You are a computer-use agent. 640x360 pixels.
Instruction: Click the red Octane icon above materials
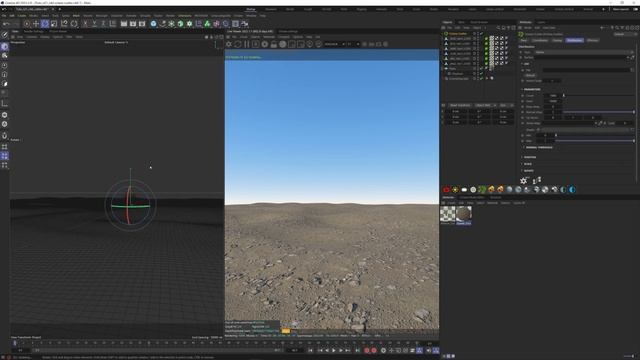pos(446,189)
